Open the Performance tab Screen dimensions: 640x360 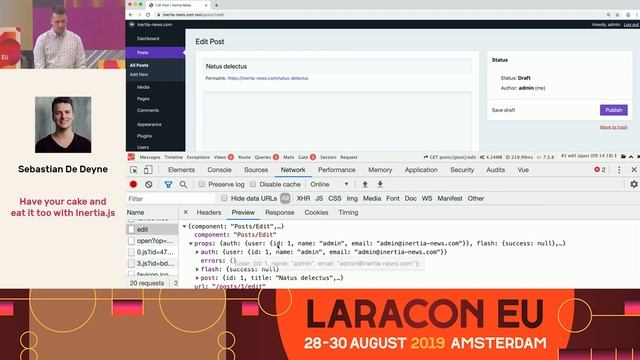tap(337, 170)
